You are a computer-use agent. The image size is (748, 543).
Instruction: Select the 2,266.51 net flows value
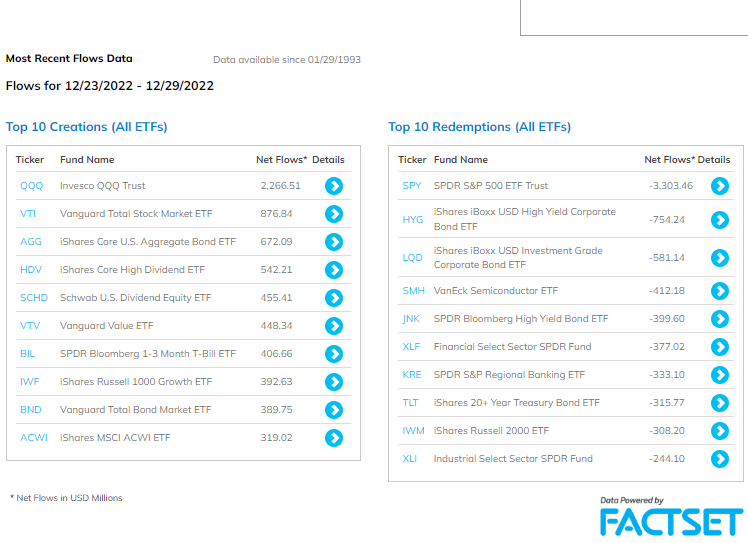click(280, 186)
